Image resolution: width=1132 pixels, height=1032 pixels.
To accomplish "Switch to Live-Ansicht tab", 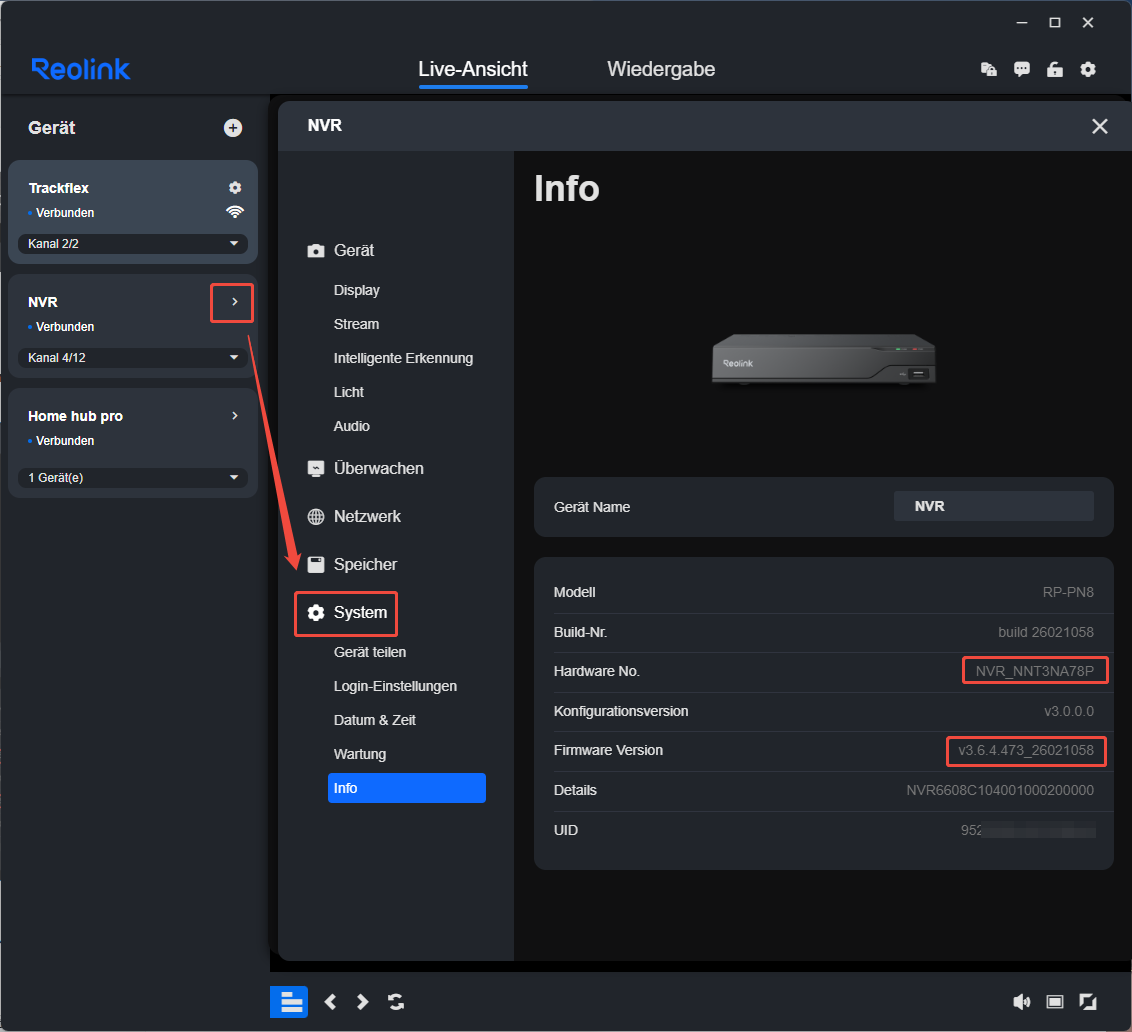I will [473, 69].
